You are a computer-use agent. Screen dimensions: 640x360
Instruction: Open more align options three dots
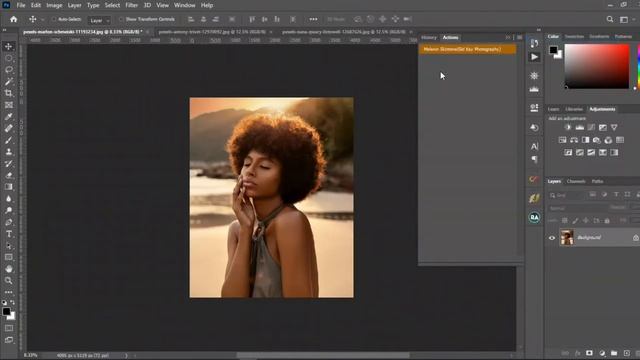point(313,19)
